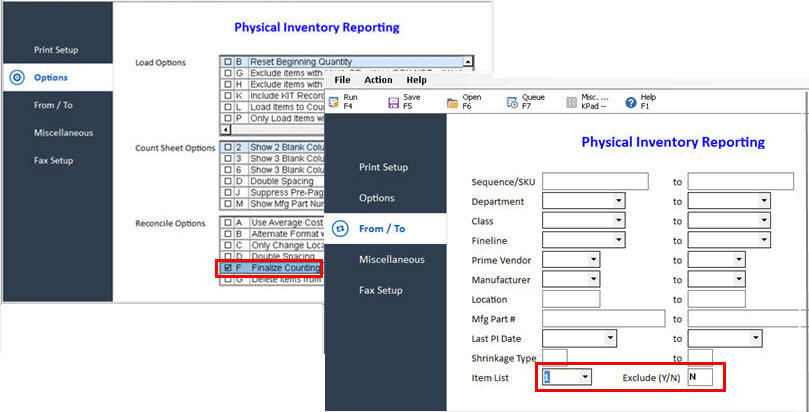This screenshot has height=412, width=809.
Task: Click the From / To sidebar arrows icon
Action: click(340, 228)
